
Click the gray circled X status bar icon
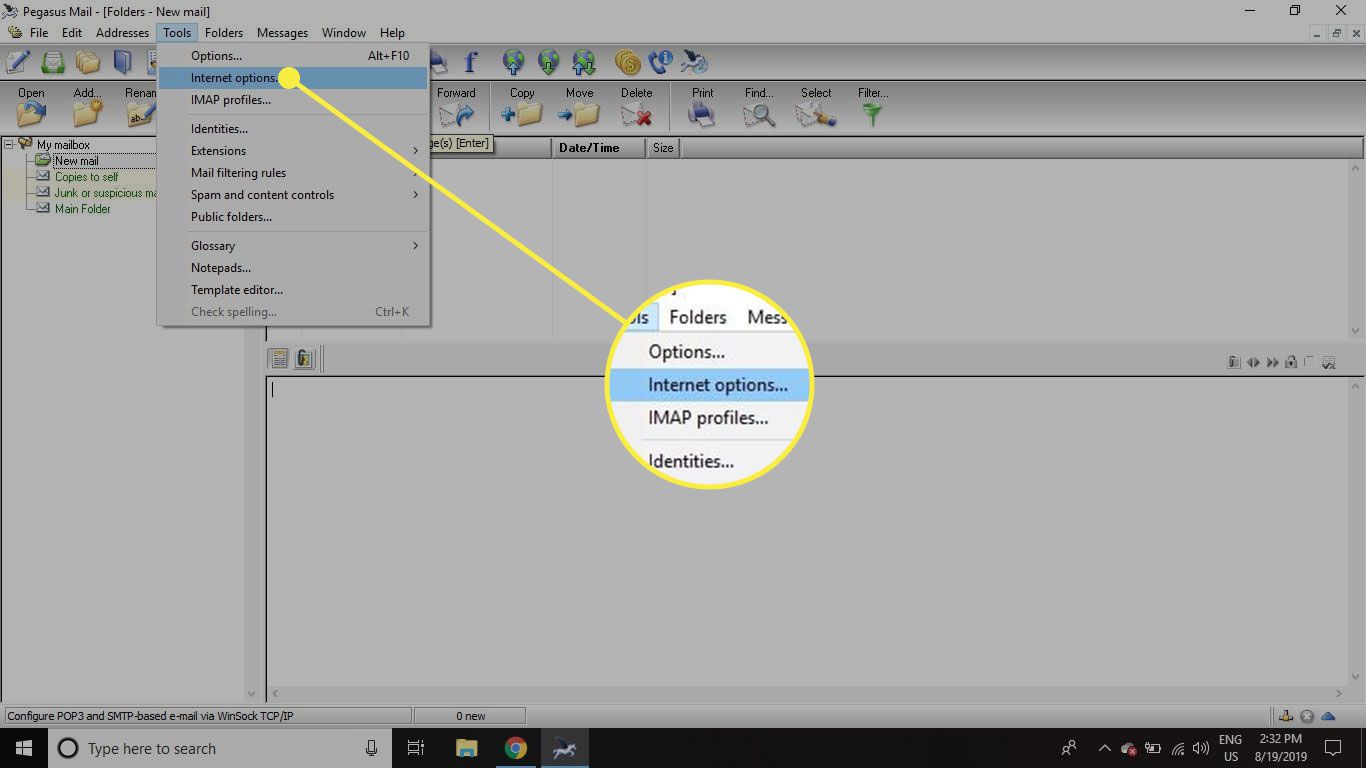pos(1307,716)
